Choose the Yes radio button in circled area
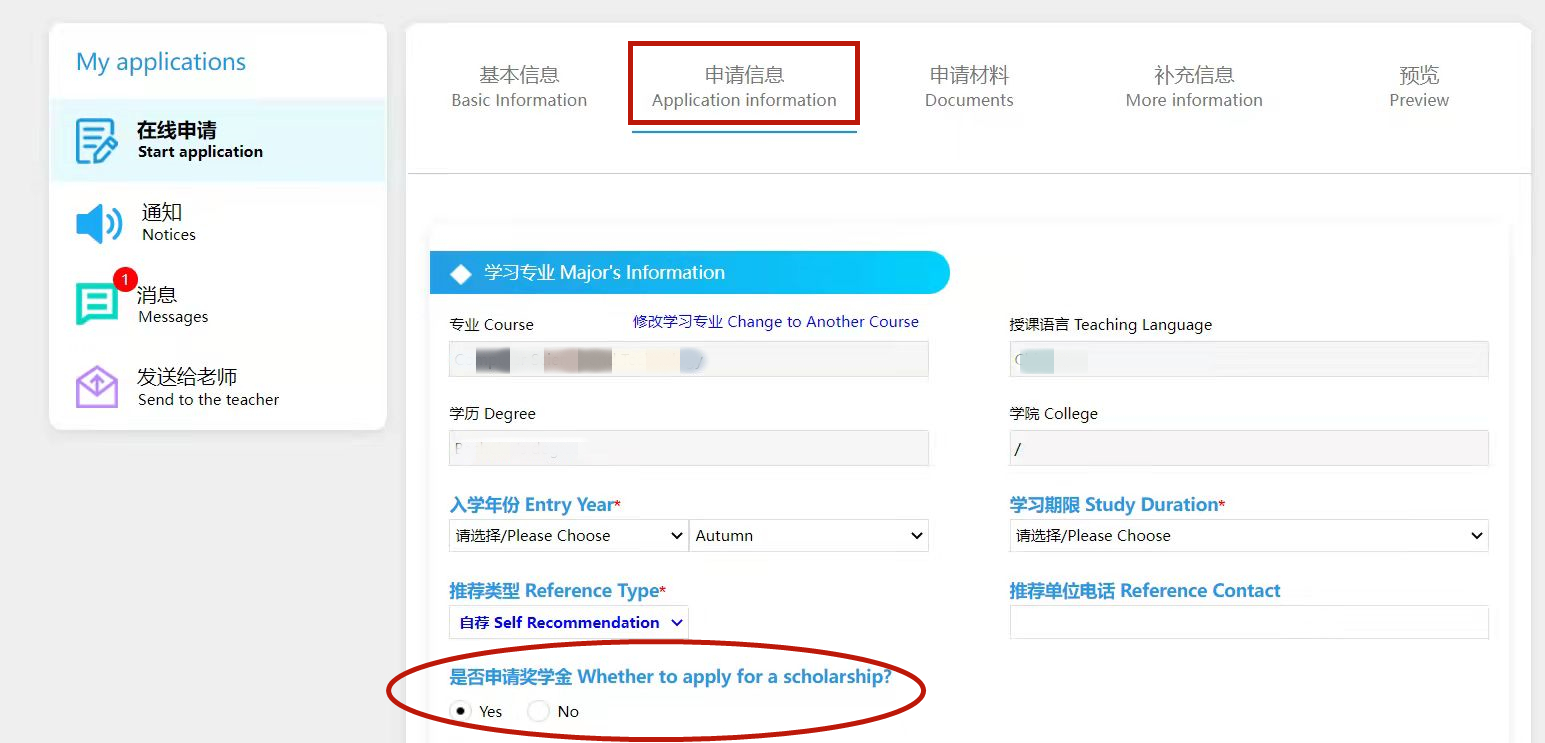Image resolution: width=1545 pixels, height=743 pixels. point(459,711)
